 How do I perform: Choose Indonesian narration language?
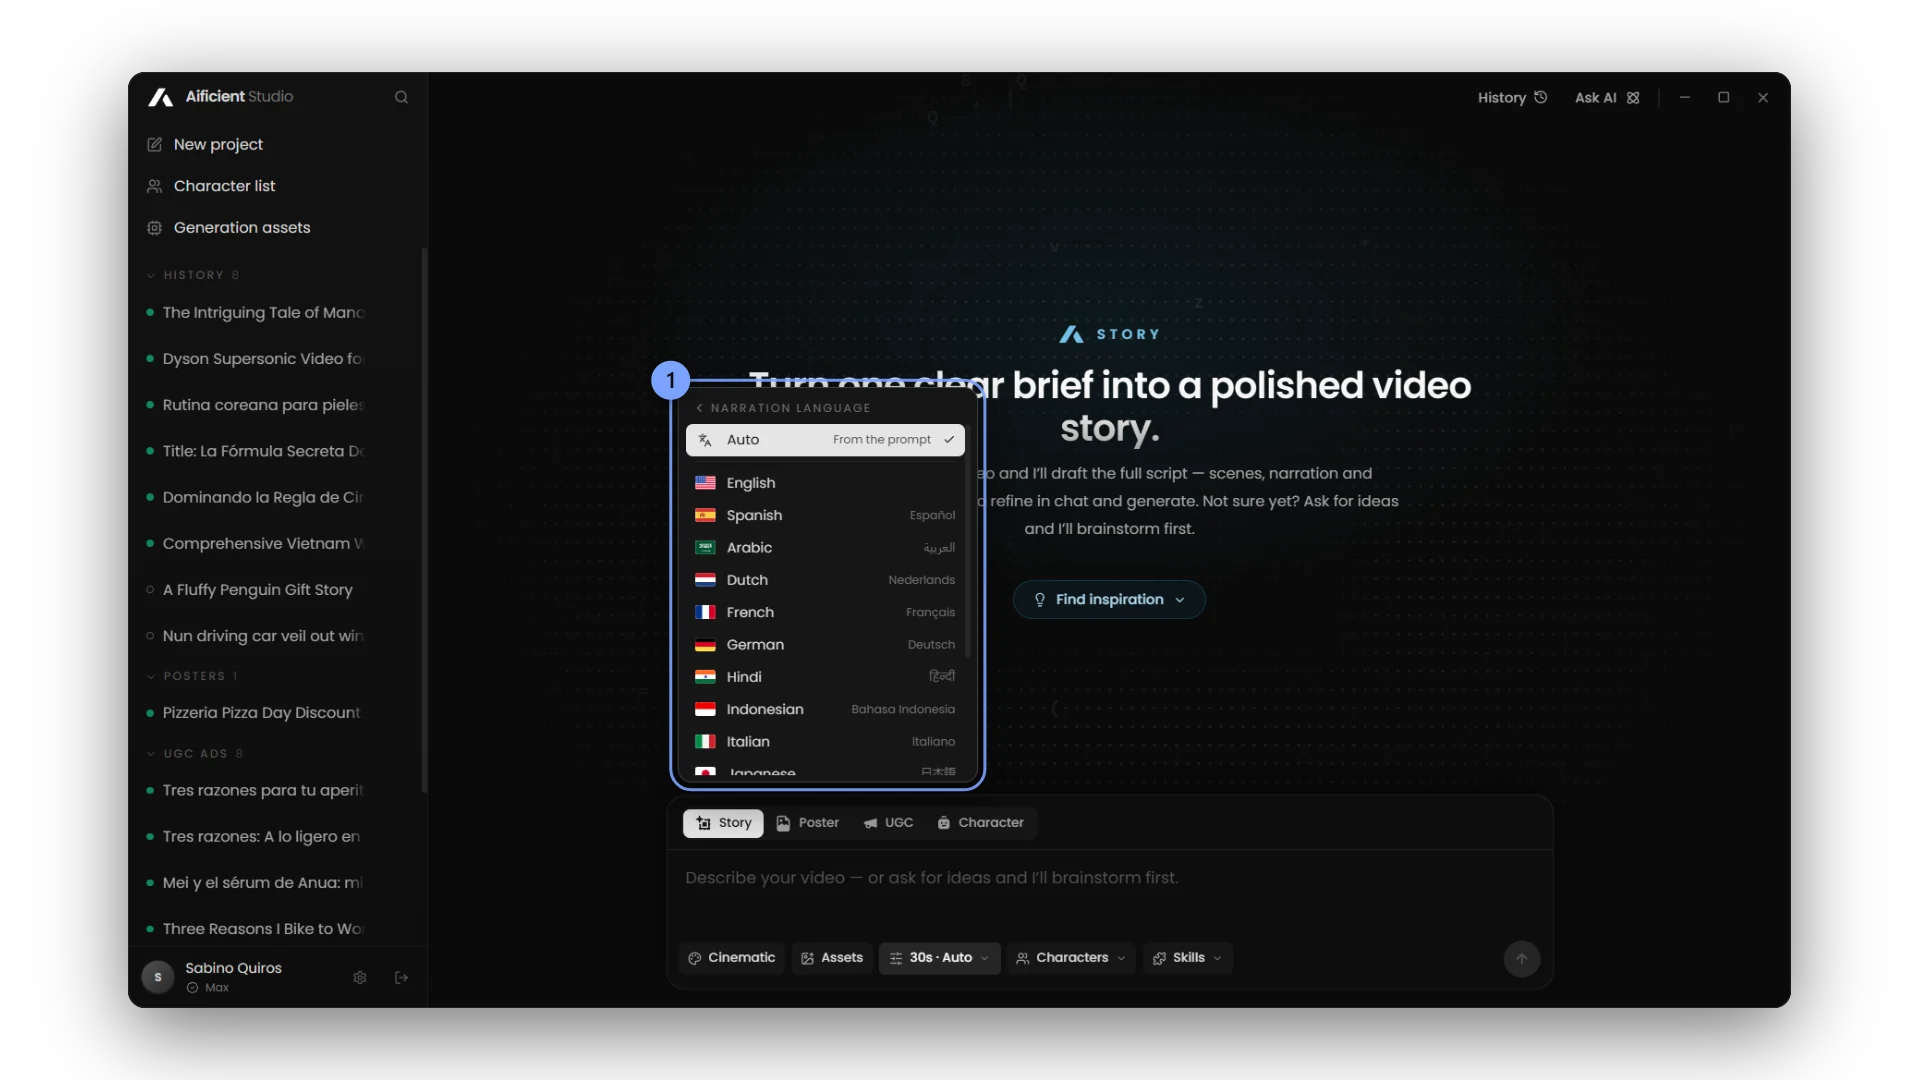point(825,709)
